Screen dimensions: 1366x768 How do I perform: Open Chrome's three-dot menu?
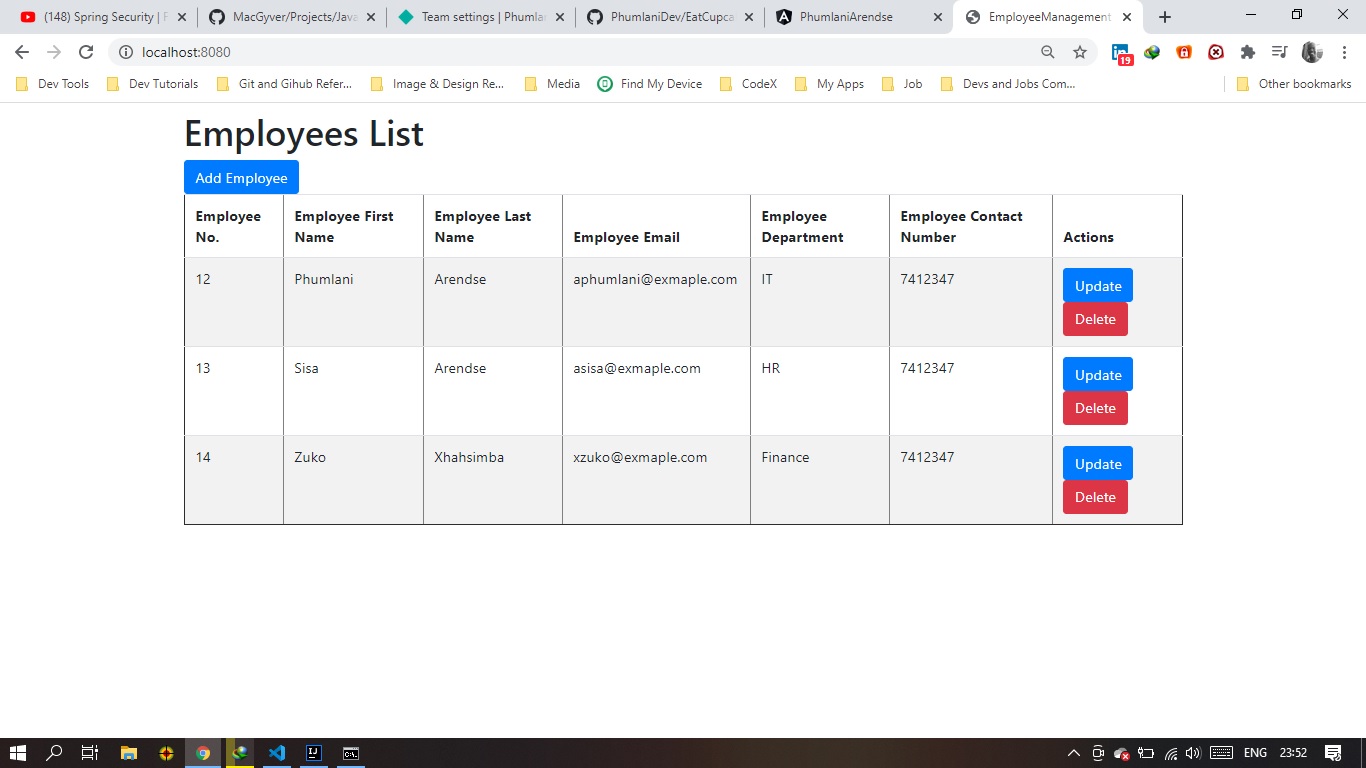pos(1345,52)
